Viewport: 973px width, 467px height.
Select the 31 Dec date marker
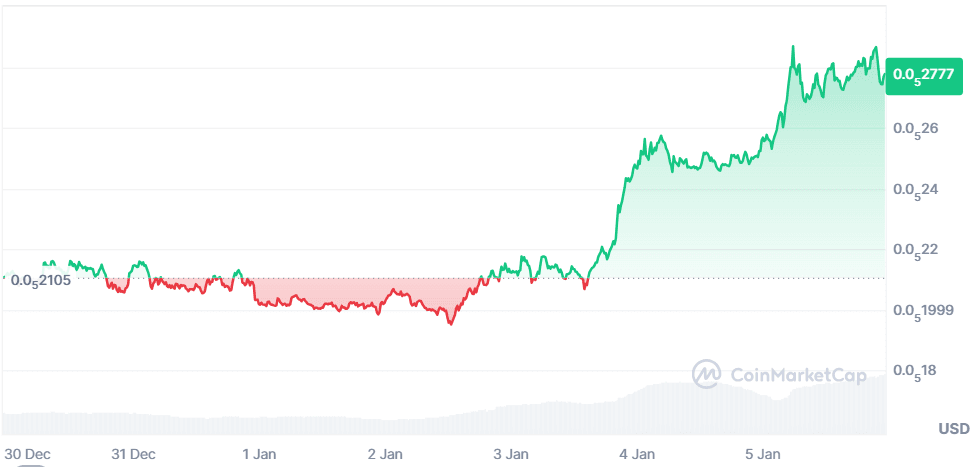pos(134,454)
